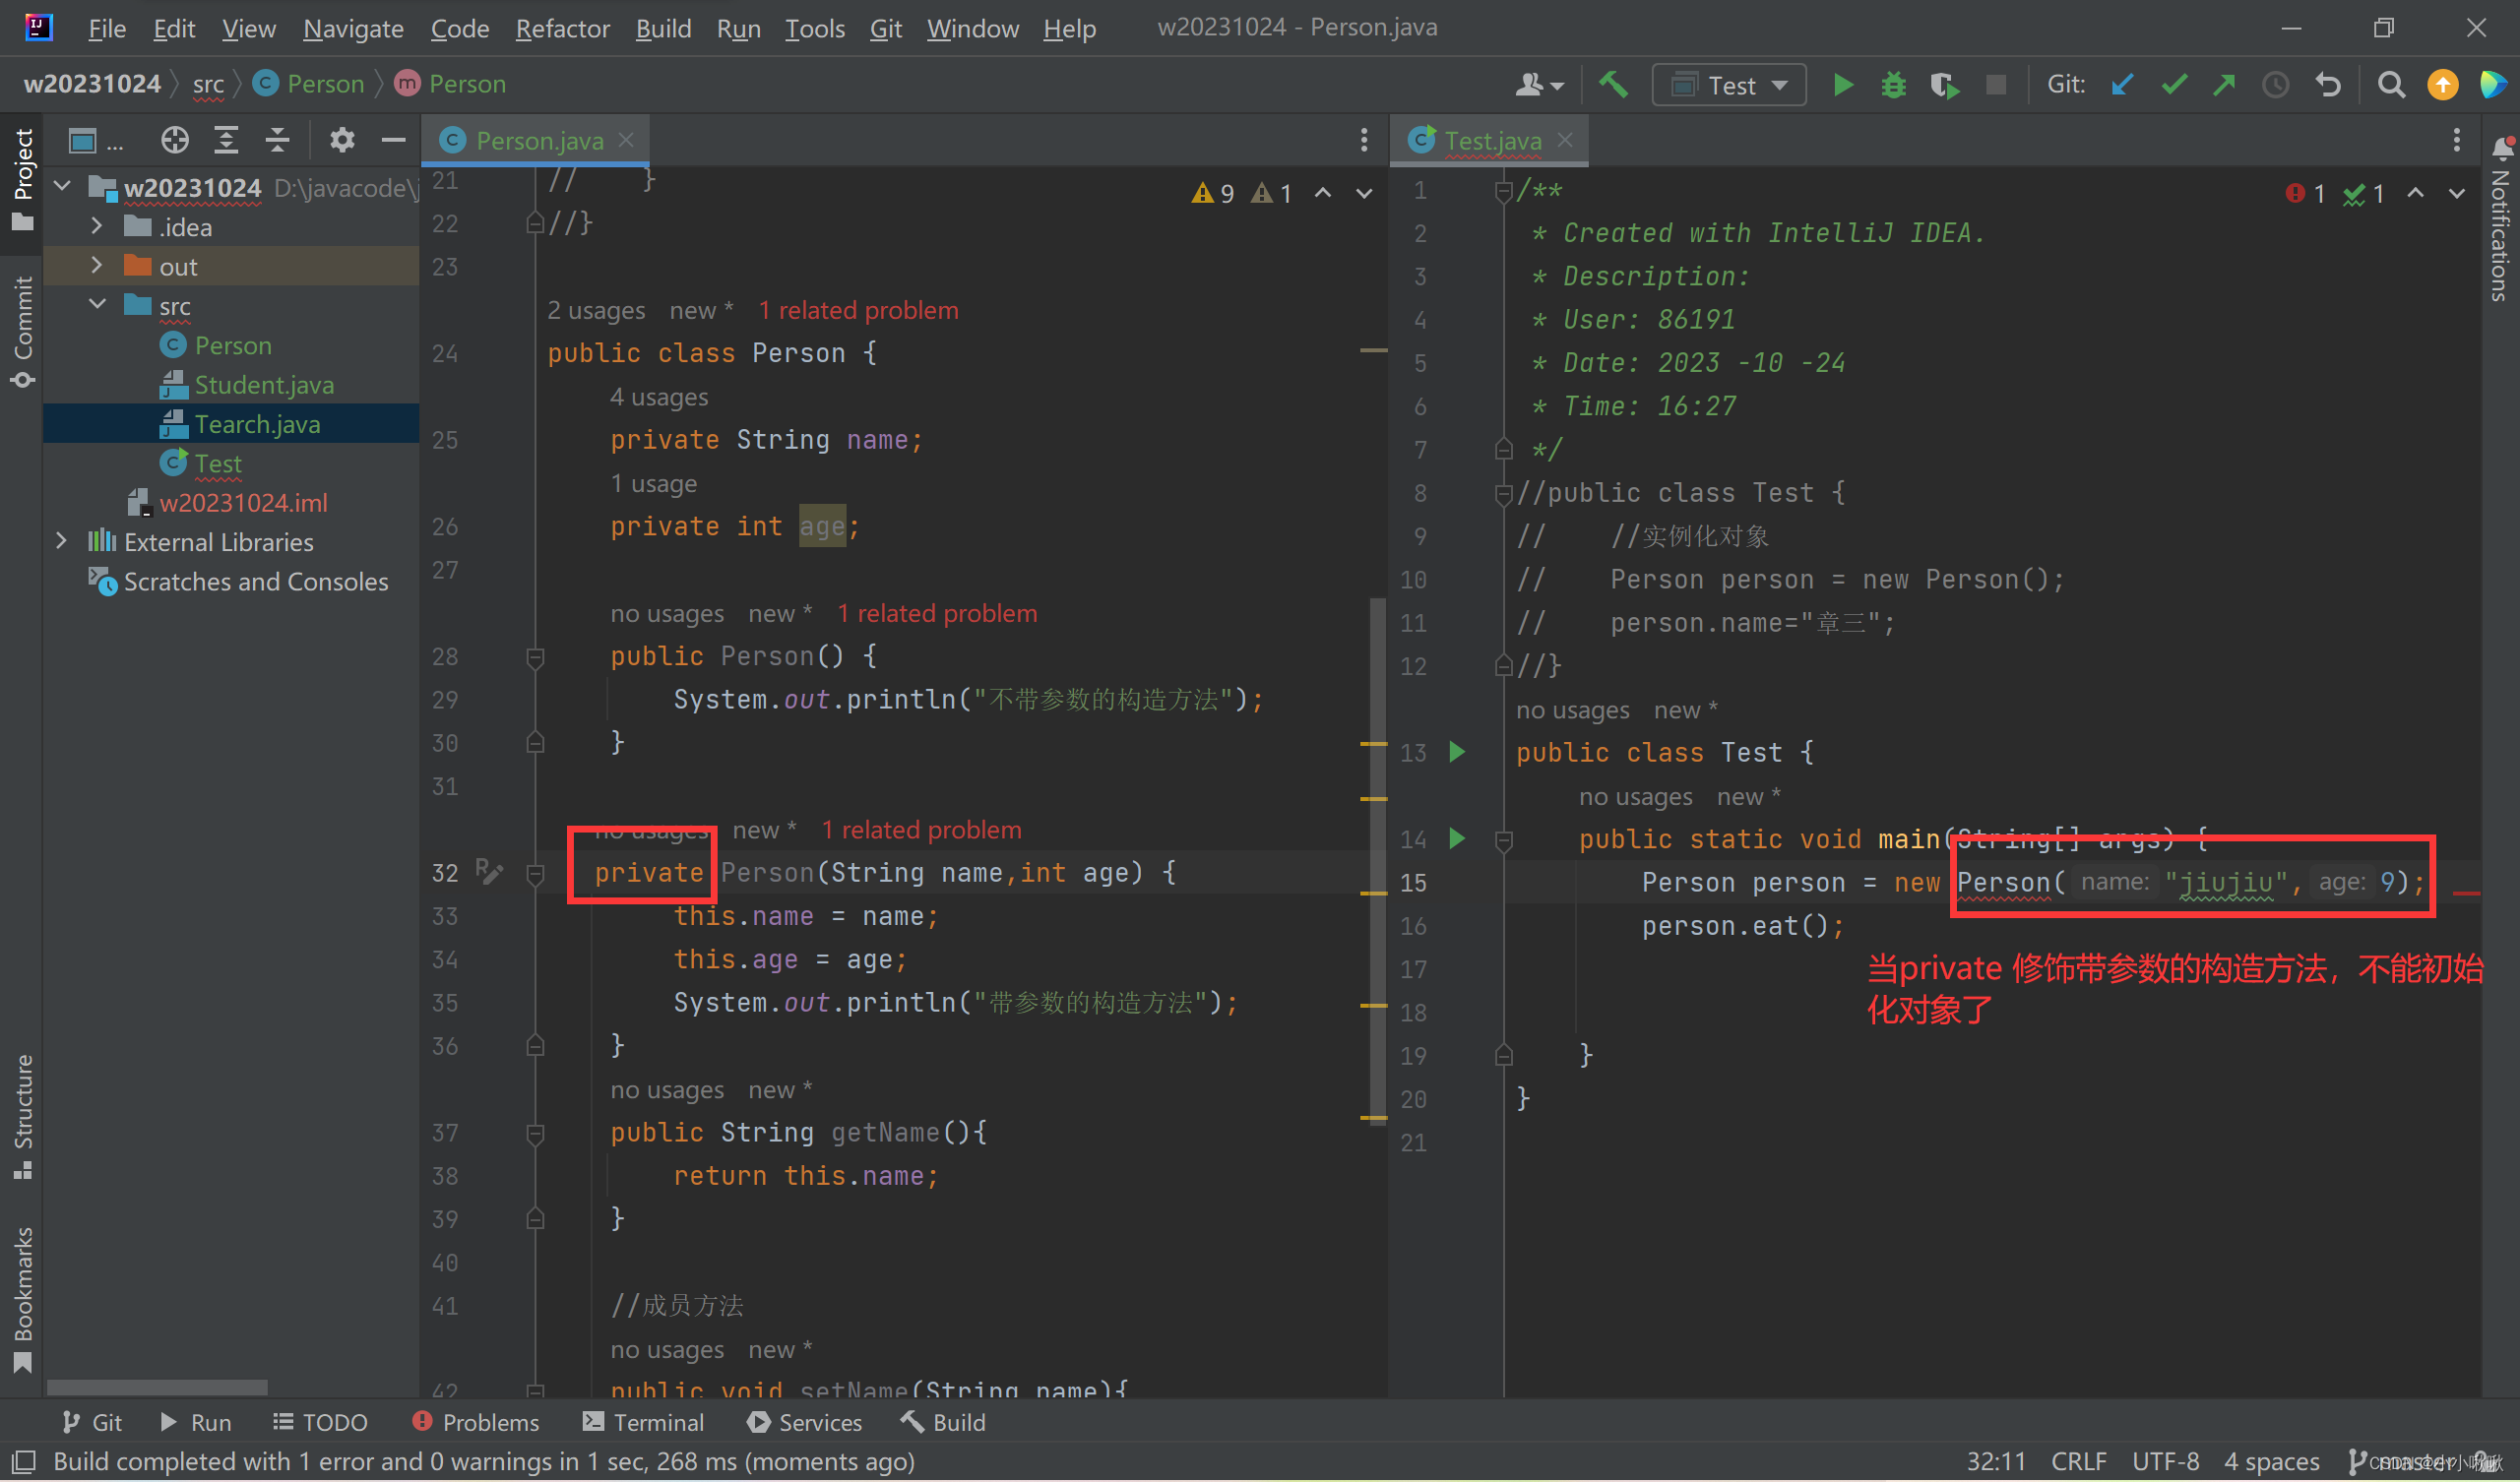Fold the Javadoc comment at line 1 in Test.java
The image size is (2520, 1482).
pyautogui.click(x=1503, y=190)
